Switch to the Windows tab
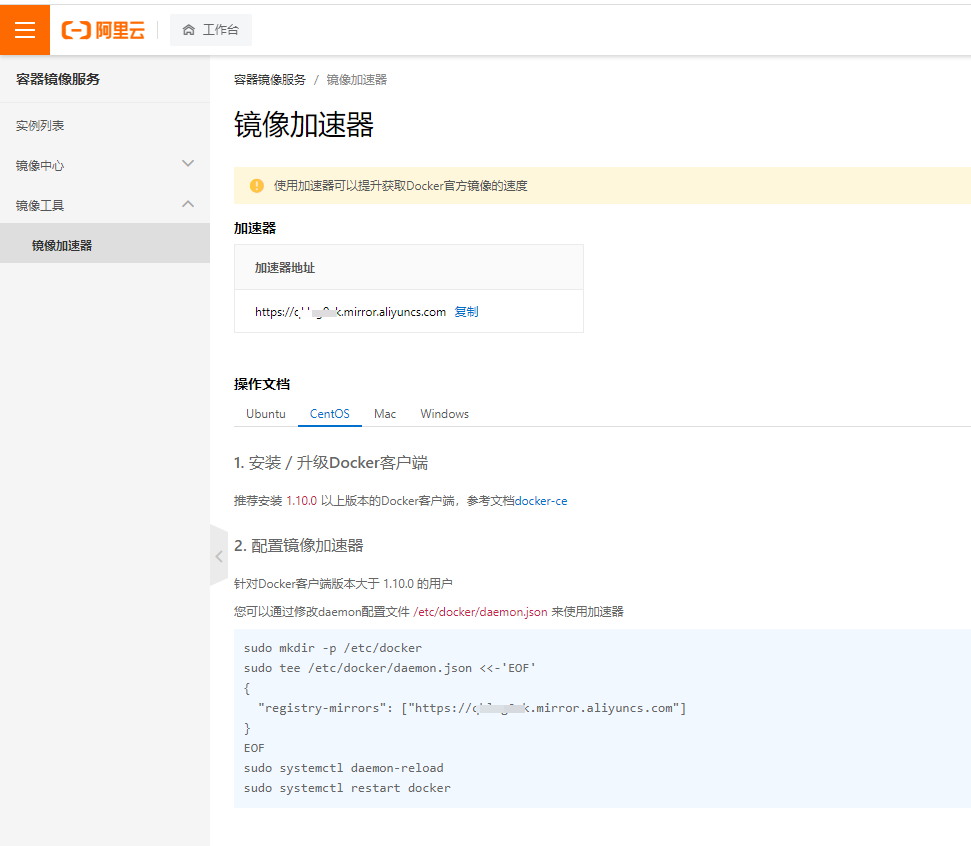Screen dimensions: 971x846 point(445,414)
